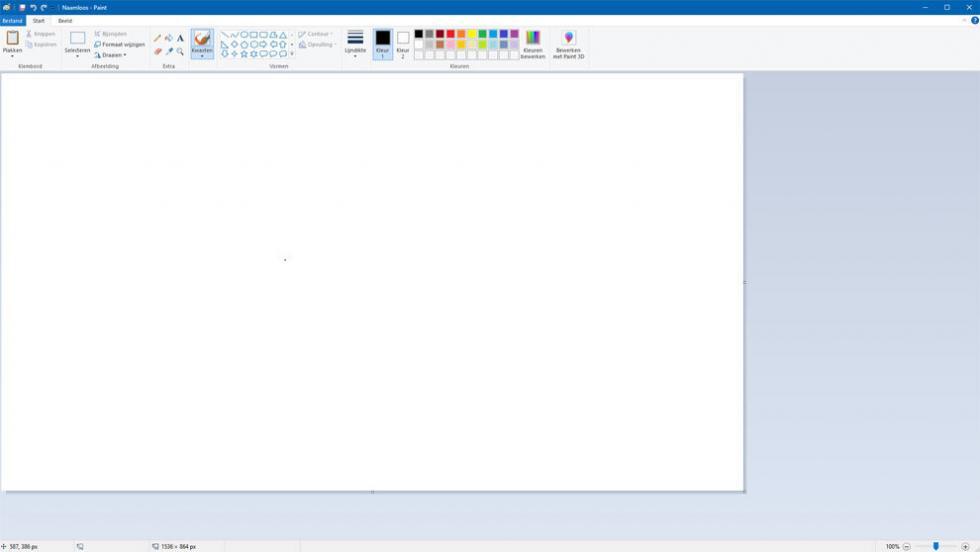The height and width of the screenshot is (552, 980).
Task: Click the zoom in plus button
Action: click(965, 546)
